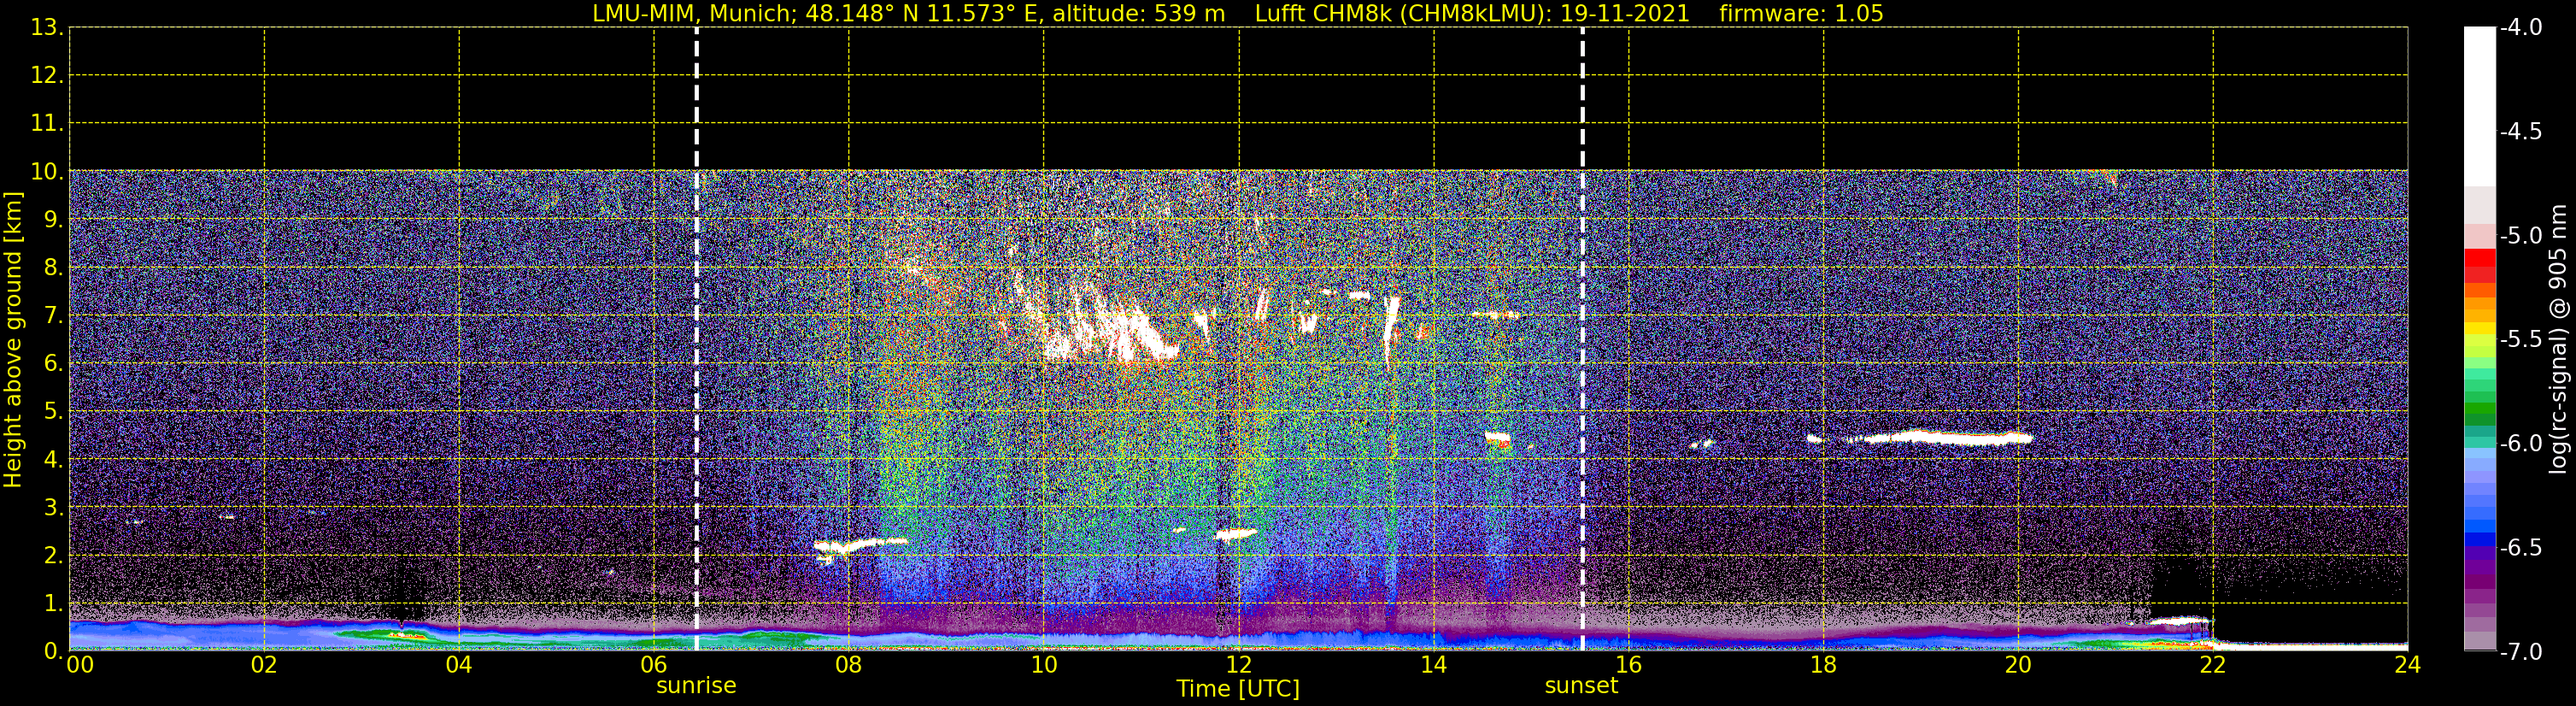Click the time axis tick '16'

tap(1629, 665)
